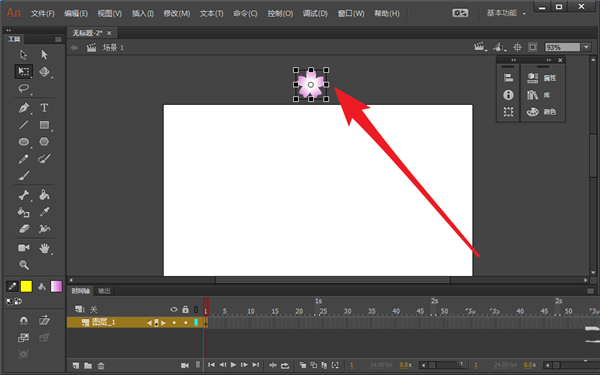Toggle all layers outline mode icon
600x375 pixels.
196,309
